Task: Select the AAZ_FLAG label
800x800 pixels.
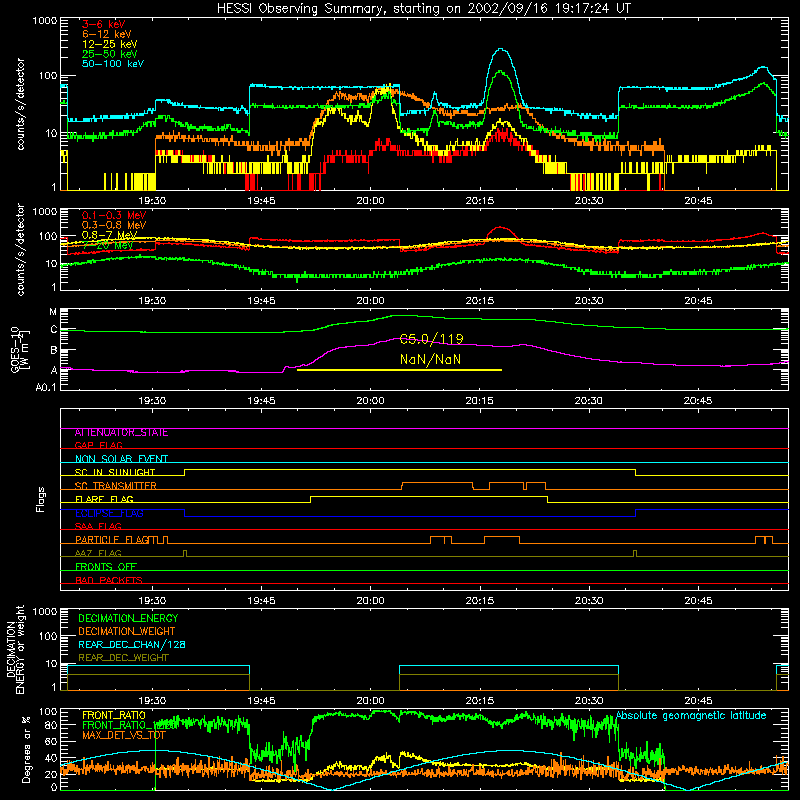Action: (98, 553)
